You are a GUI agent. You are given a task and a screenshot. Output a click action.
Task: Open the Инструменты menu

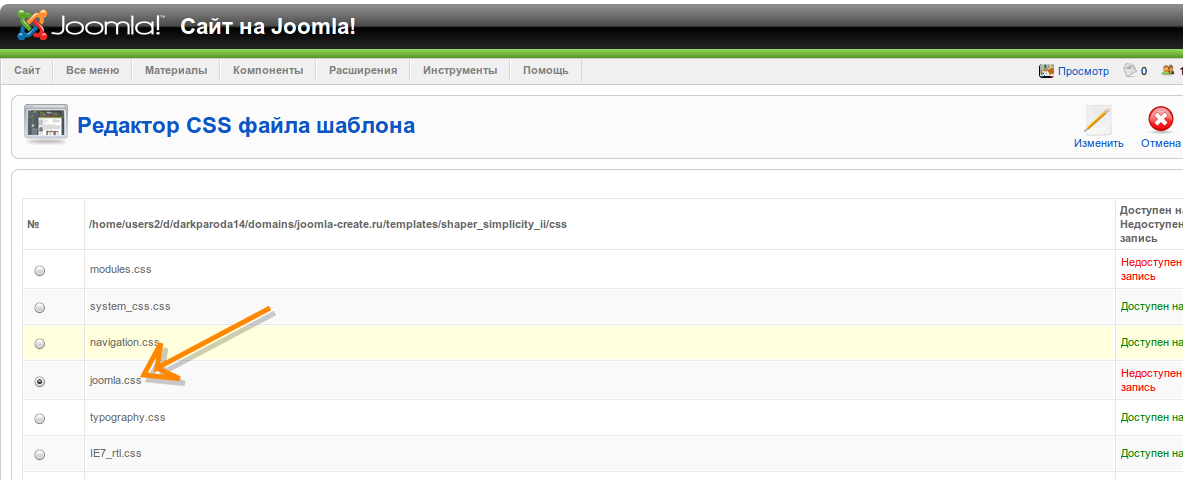click(460, 71)
